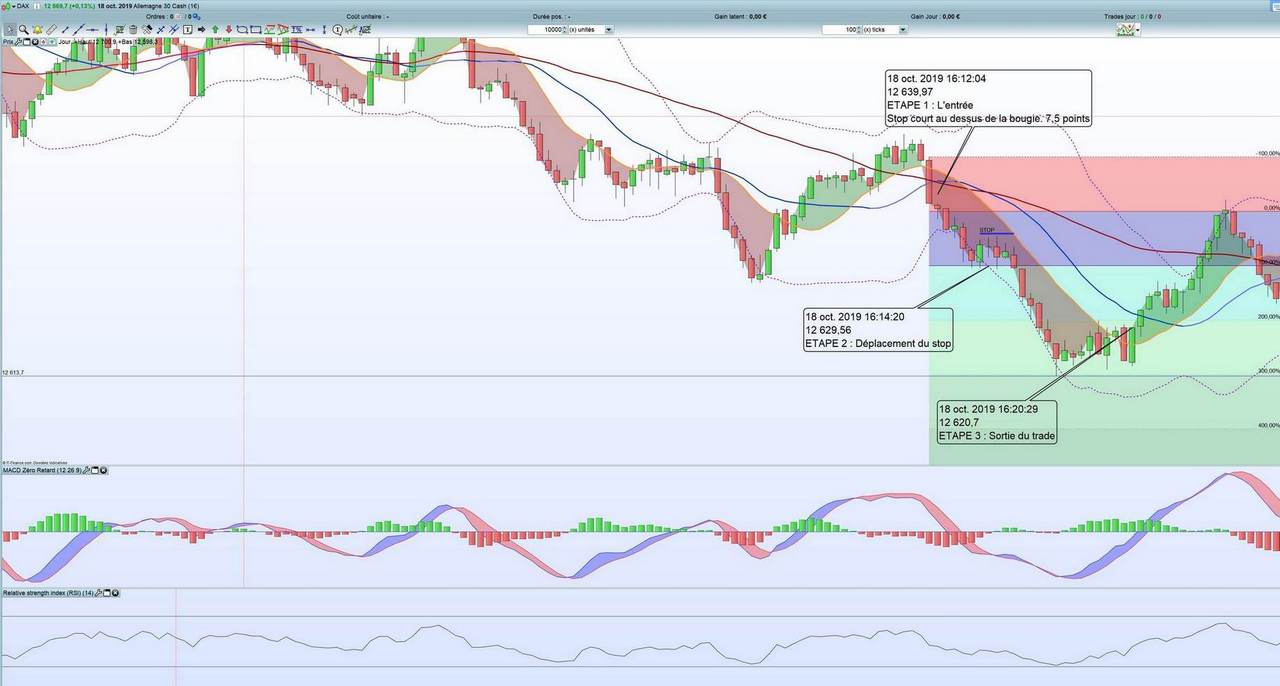The width and height of the screenshot is (1280, 686).
Task: Click the blue STOP line marker
Action: click(995, 231)
